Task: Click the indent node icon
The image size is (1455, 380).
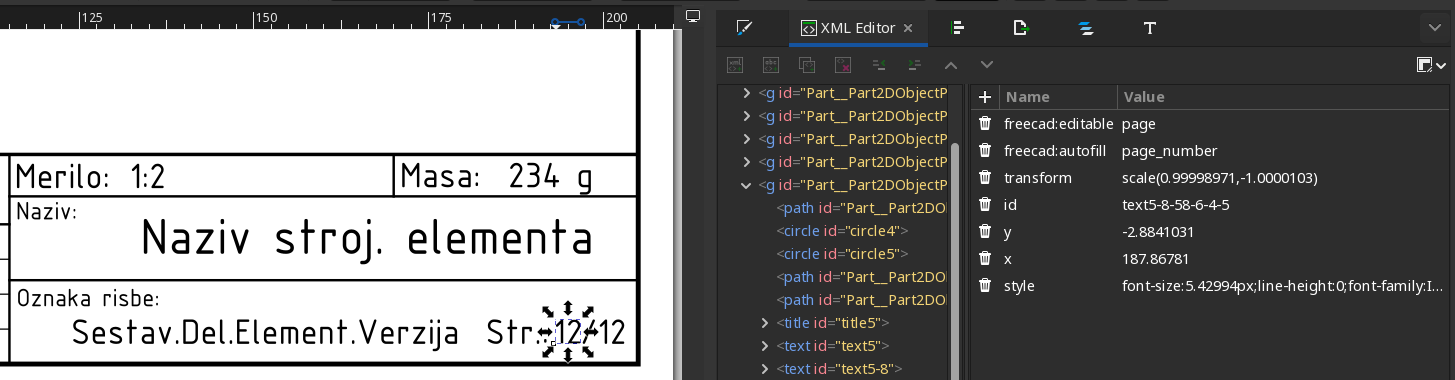Action: pyautogui.click(x=915, y=65)
